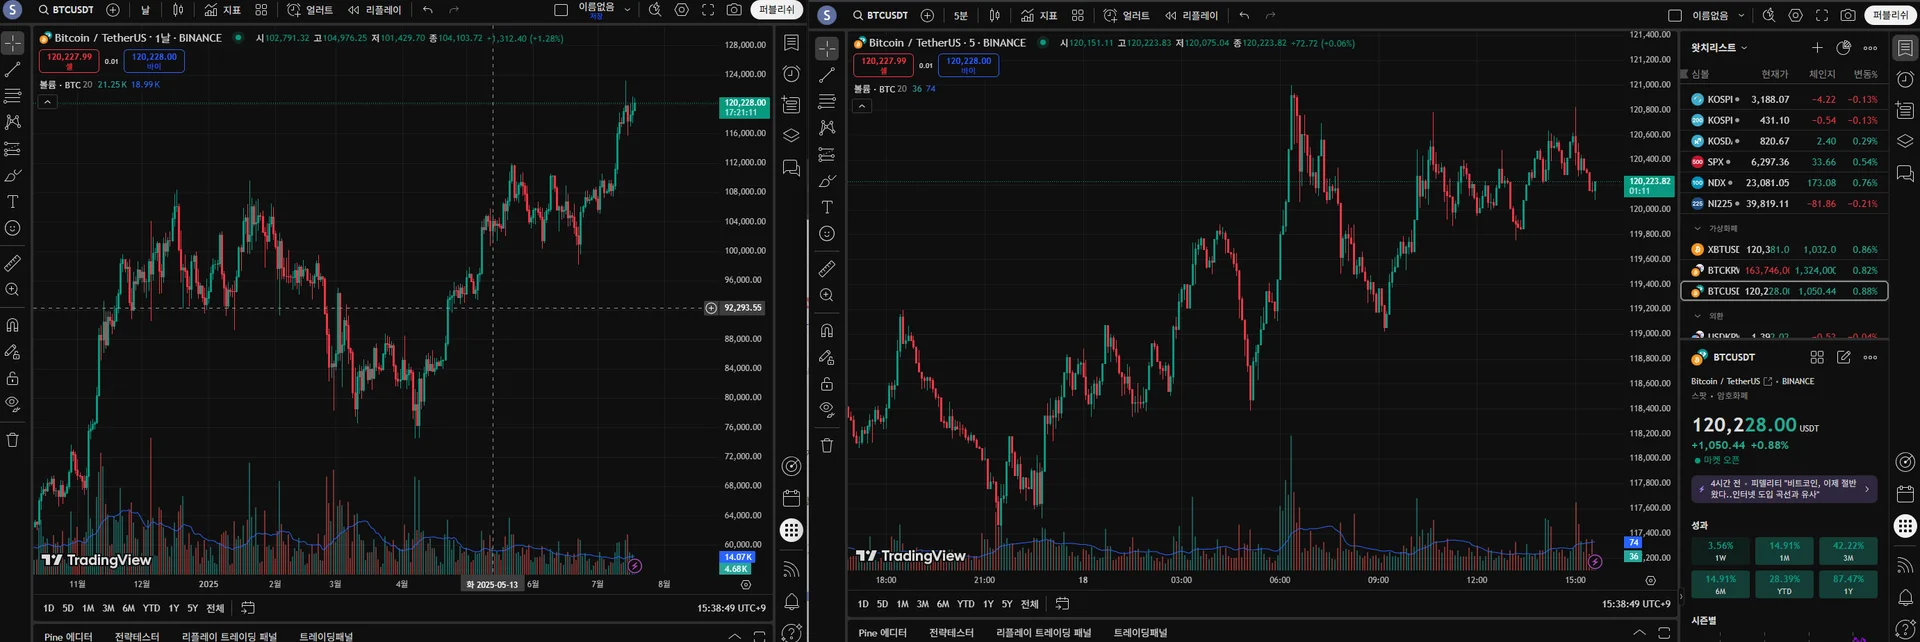Screen dimensions: 1920x642
Task: Toggle hide drawings eye in the right window
Action: (x=827, y=409)
